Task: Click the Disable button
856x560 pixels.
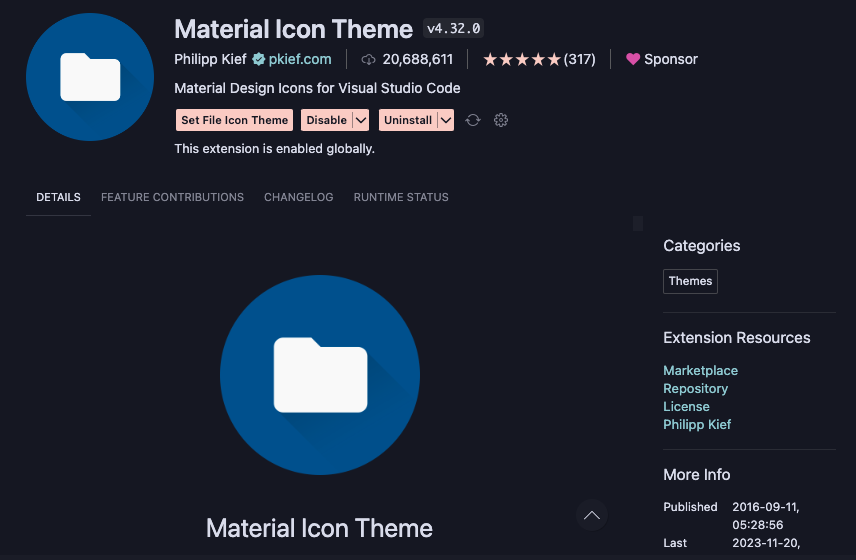Action: [x=326, y=120]
